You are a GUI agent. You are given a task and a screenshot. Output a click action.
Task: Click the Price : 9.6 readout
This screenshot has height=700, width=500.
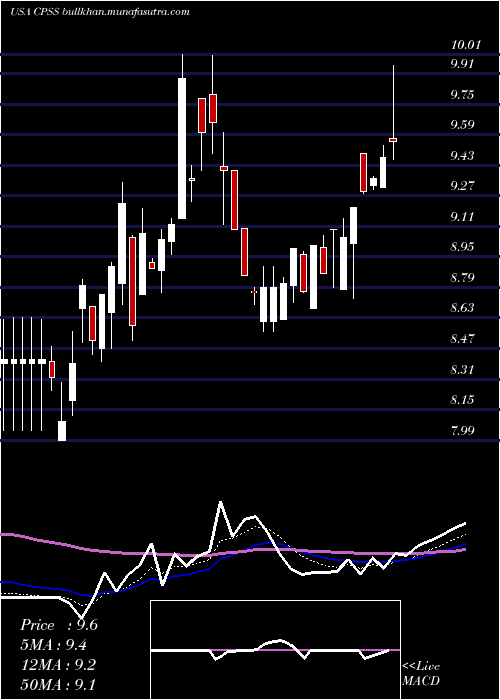click(x=59, y=625)
